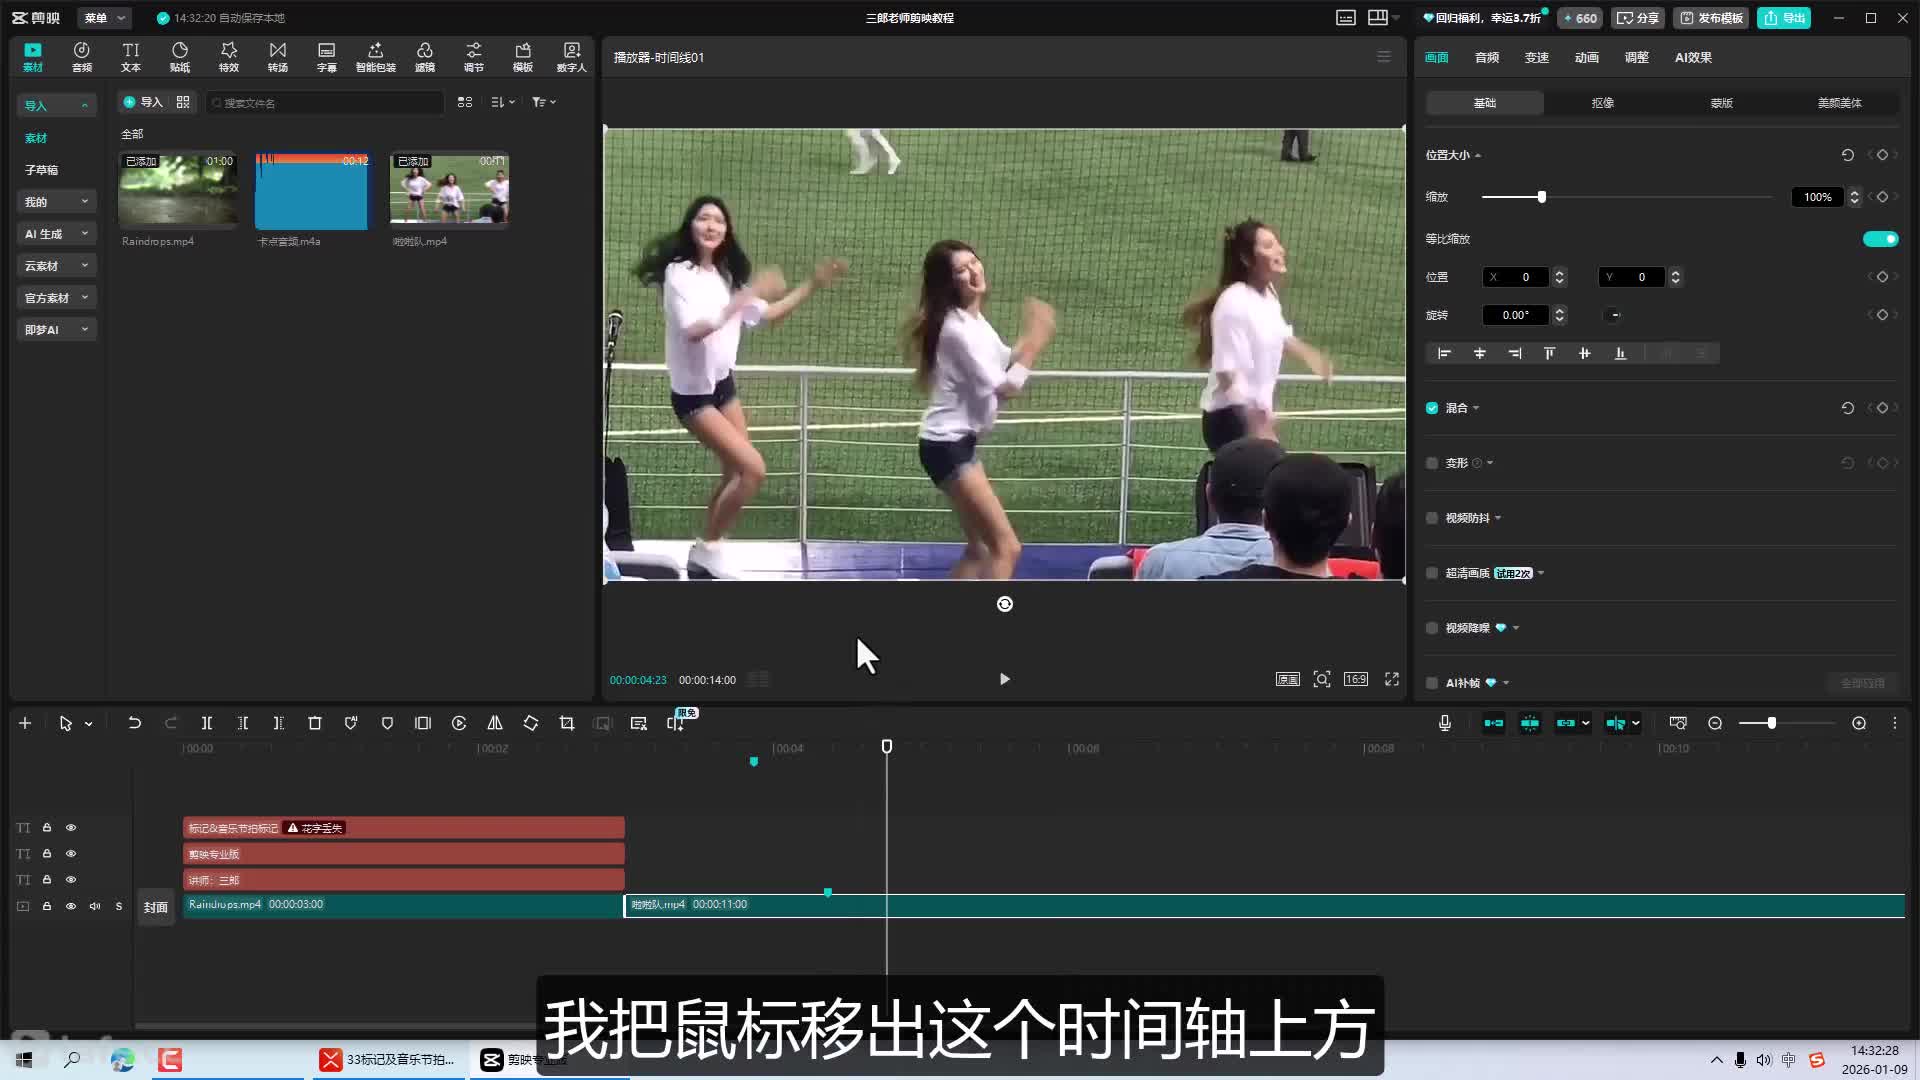This screenshot has height=1080, width=1920.
Task: Open the 转场 transitions panel
Action: click(278, 56)
